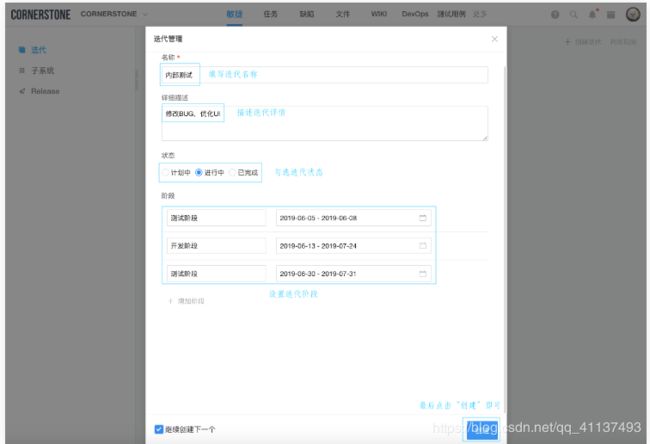Switch to the 任务 tab
This screenshot has height=444, width=650.
pos(270,14)
